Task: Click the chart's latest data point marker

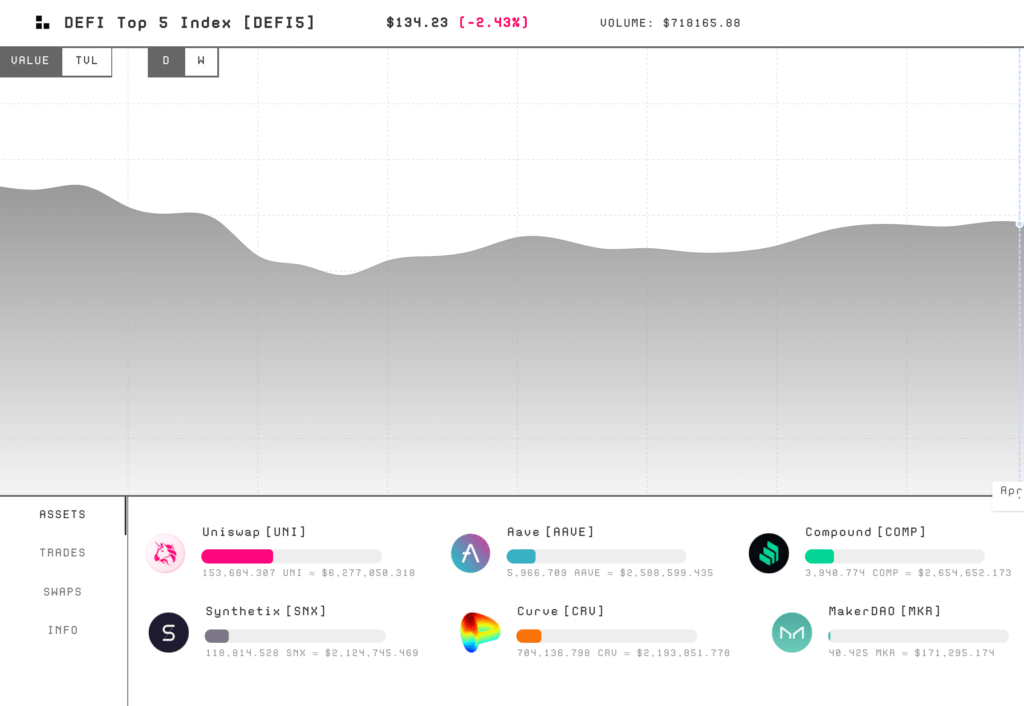Action: pyautogui.click(x=1019, y=224)
